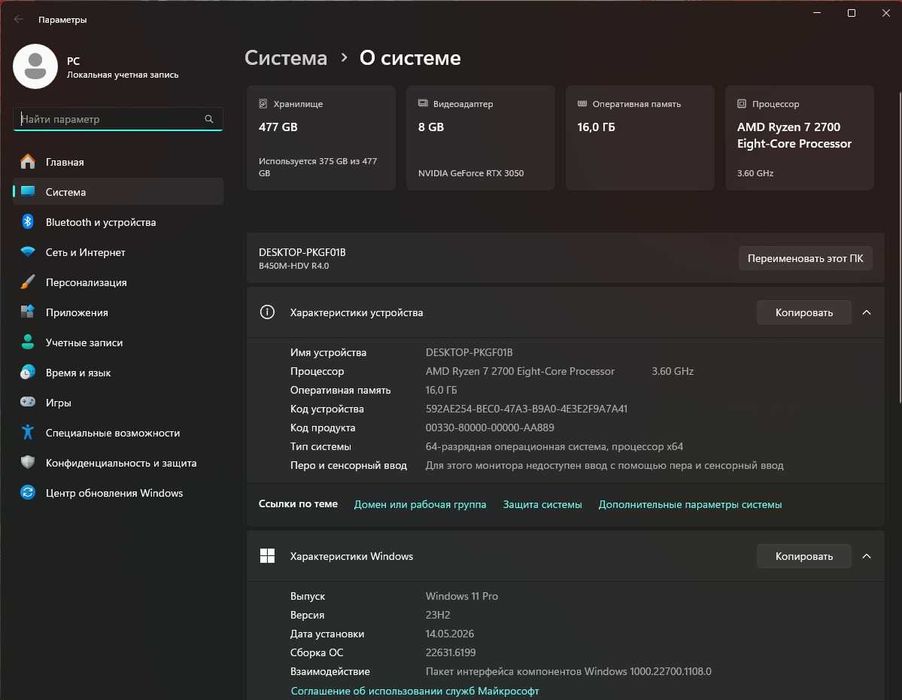The height and width of the screenshot is (700, 902).
Task: Click the Time and language clock icon
Action: click(x=28, y=372)
